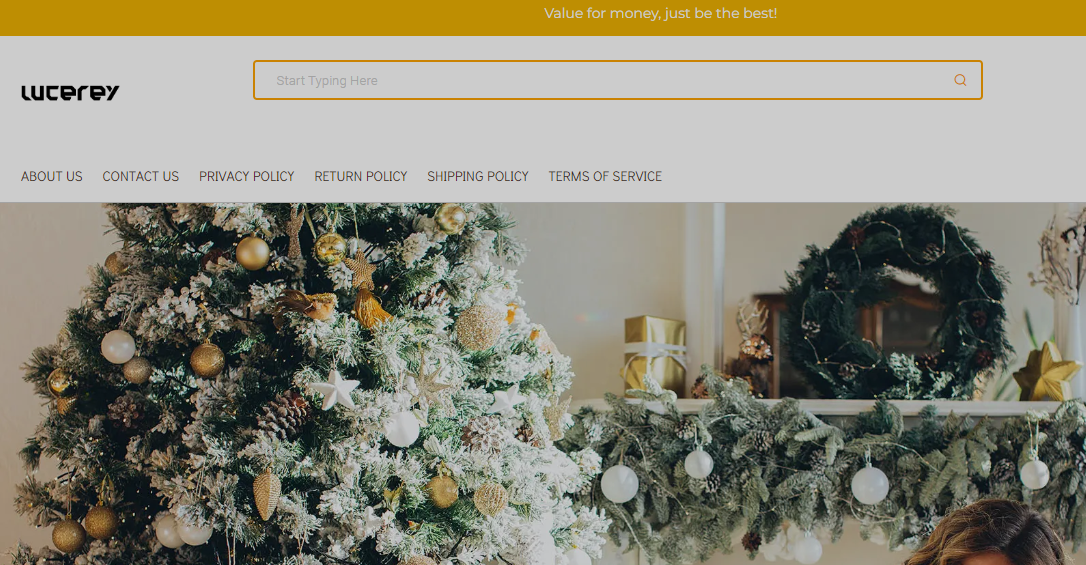1086x565 pixels.
Task: Click the green wreath in the banner
Action: [897, 301]
